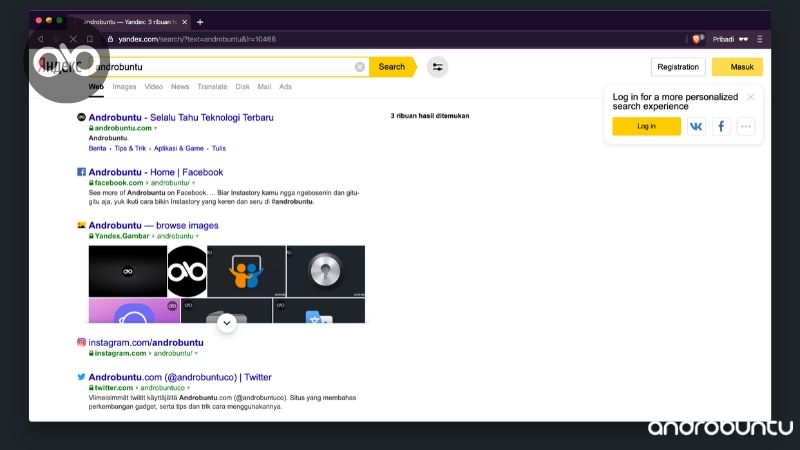This screenshot has height=450, width=800.
Task: Select the Web tab
Action: point(96,87)
